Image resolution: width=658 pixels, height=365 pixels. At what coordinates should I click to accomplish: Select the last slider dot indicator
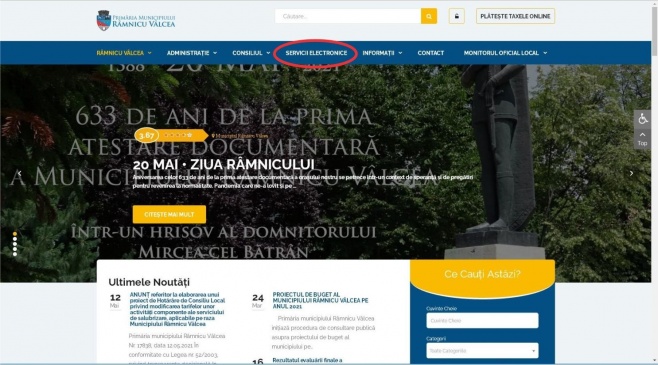coord(15,254)
